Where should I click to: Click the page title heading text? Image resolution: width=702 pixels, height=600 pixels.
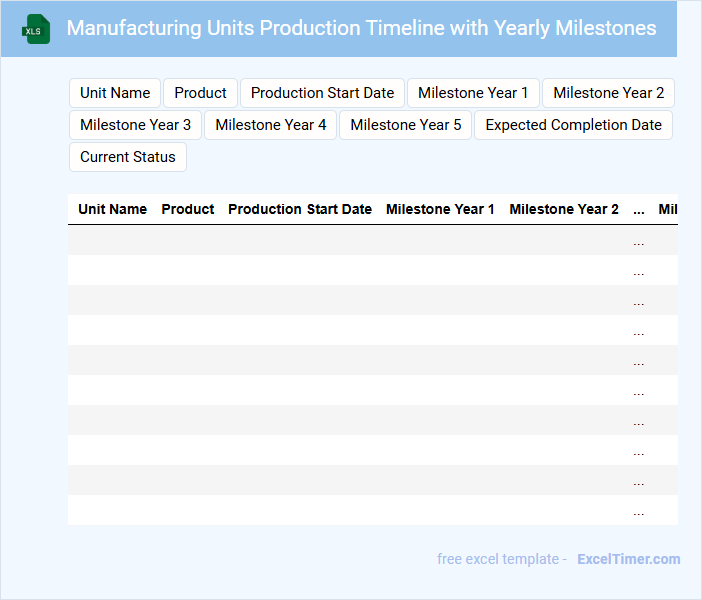click(x=361, y=28)
